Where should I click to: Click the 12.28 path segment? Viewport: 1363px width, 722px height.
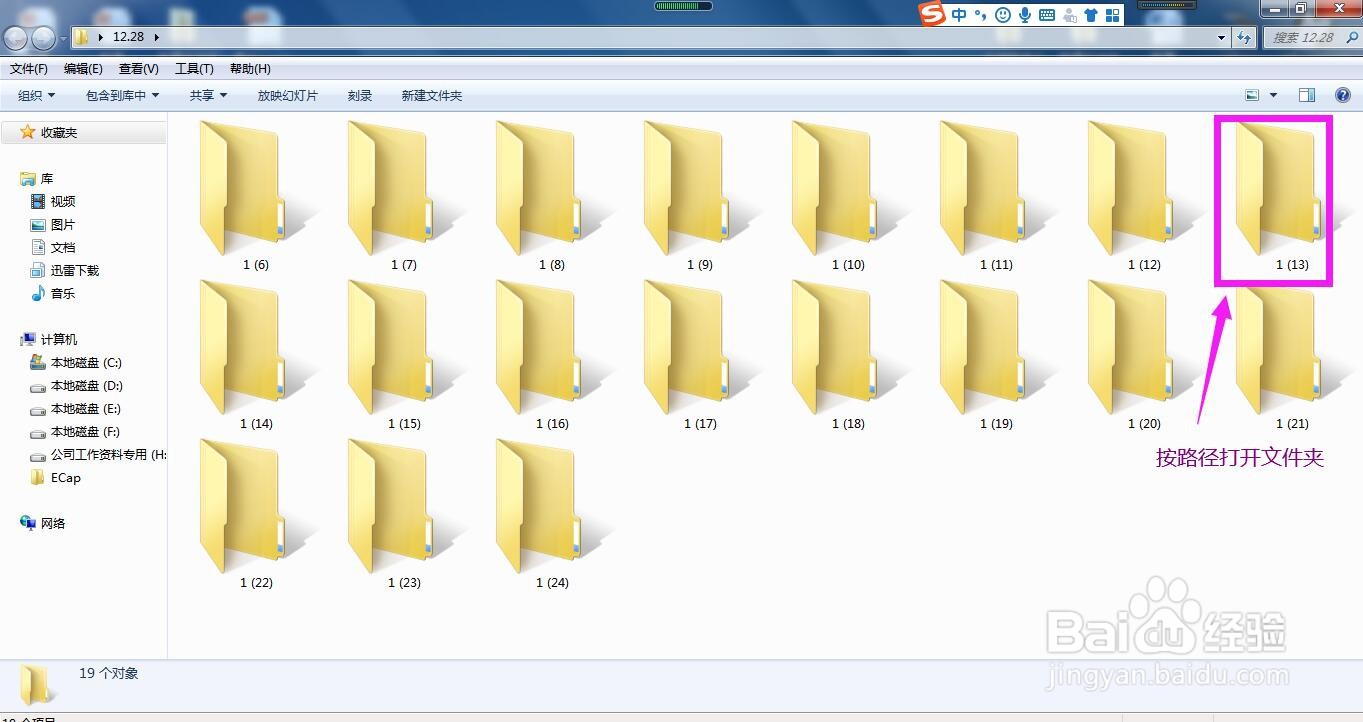[128, 37]
